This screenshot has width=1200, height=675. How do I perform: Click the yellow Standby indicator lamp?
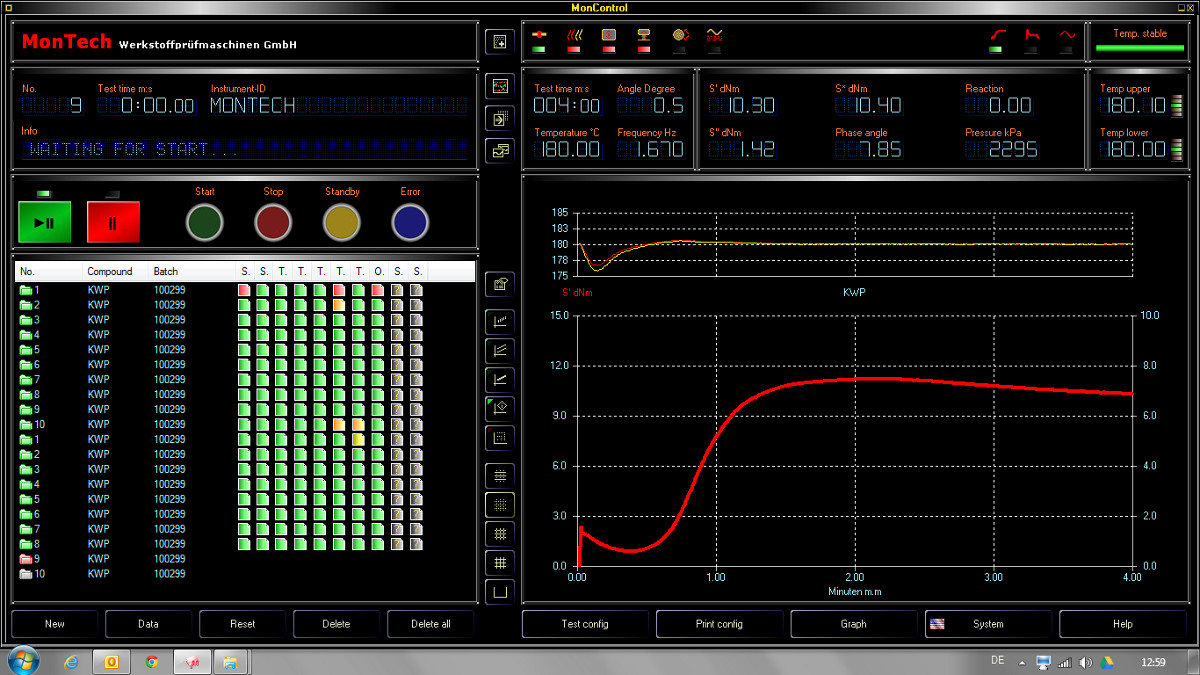click(x=342, y=221)
